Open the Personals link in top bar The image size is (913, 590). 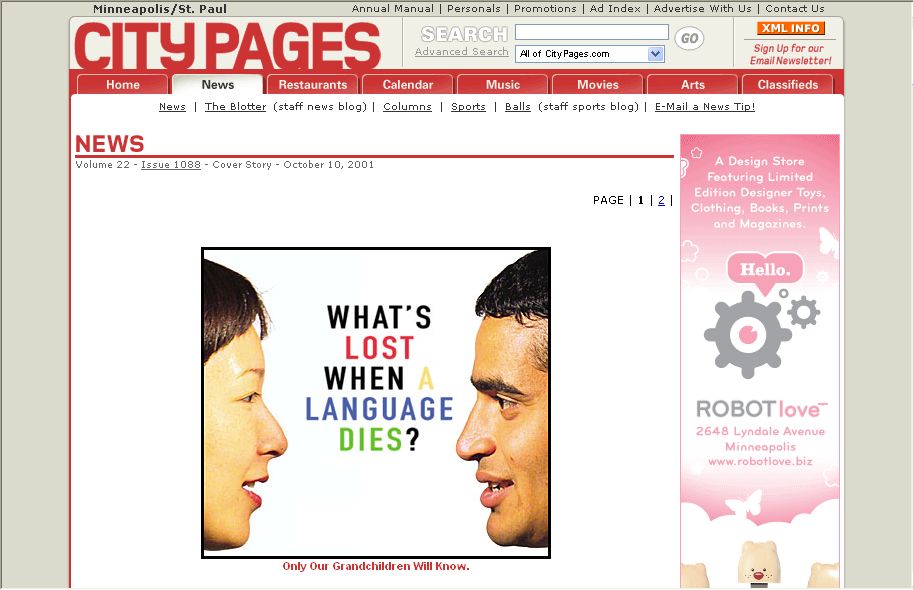tap(473, 9)
